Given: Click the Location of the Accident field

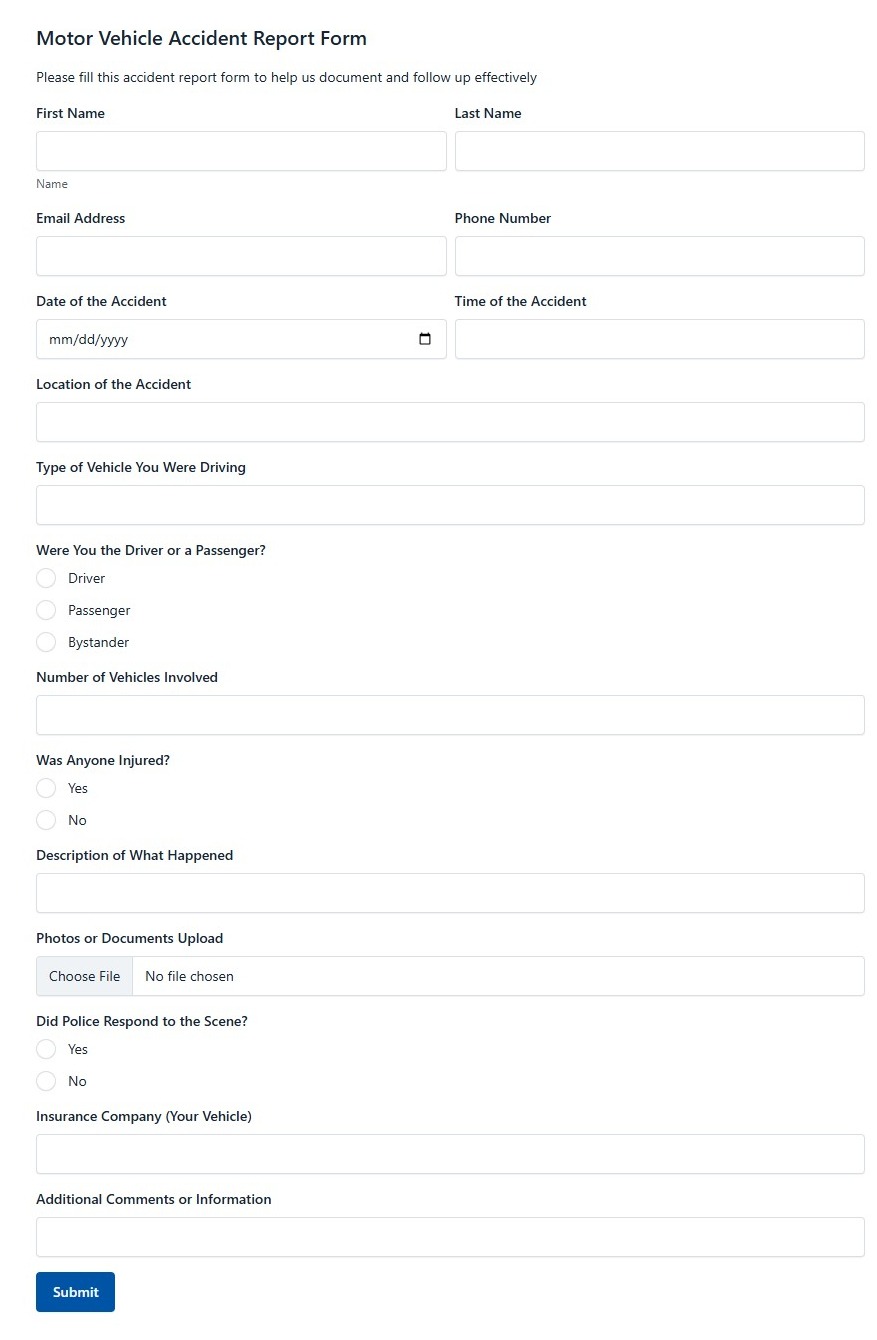Looking at the screenshot, I should point(450,422).
